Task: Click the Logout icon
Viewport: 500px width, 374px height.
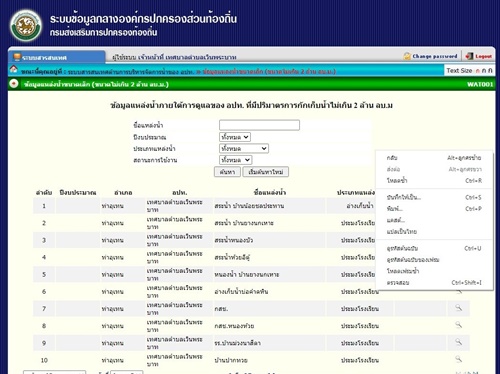Action: click(469, 56)
